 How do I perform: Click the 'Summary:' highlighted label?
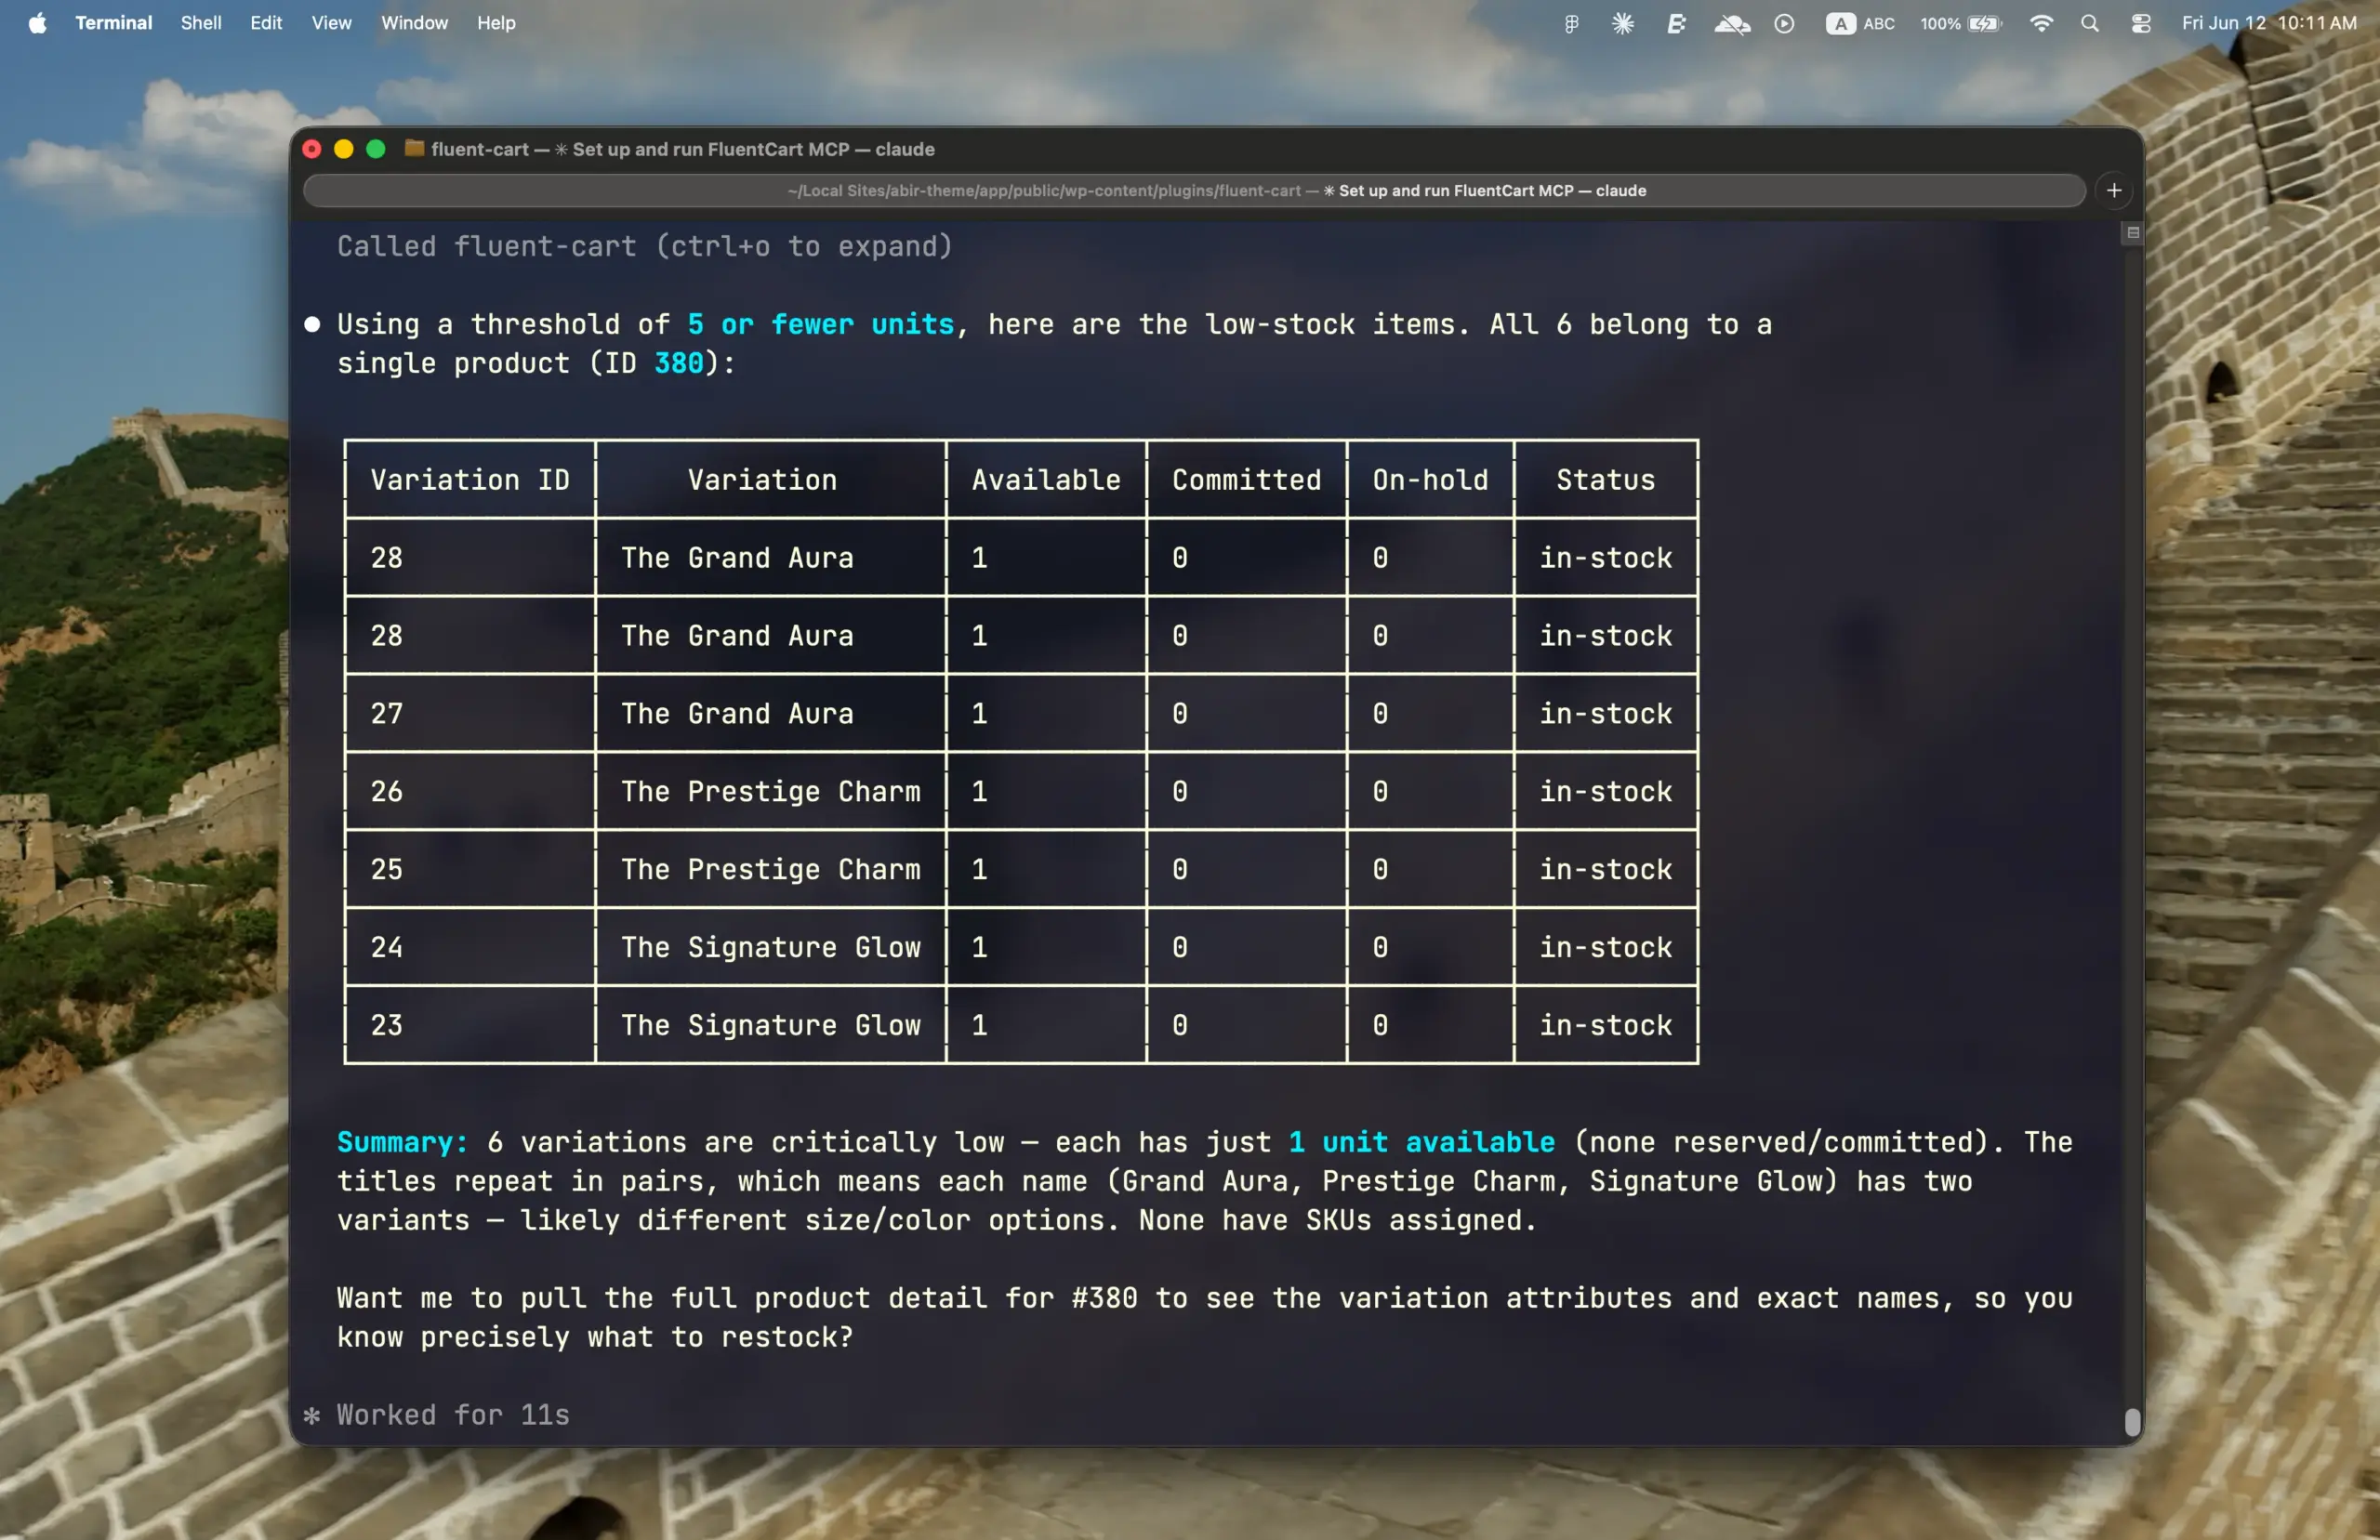[x=403, y=1142]
